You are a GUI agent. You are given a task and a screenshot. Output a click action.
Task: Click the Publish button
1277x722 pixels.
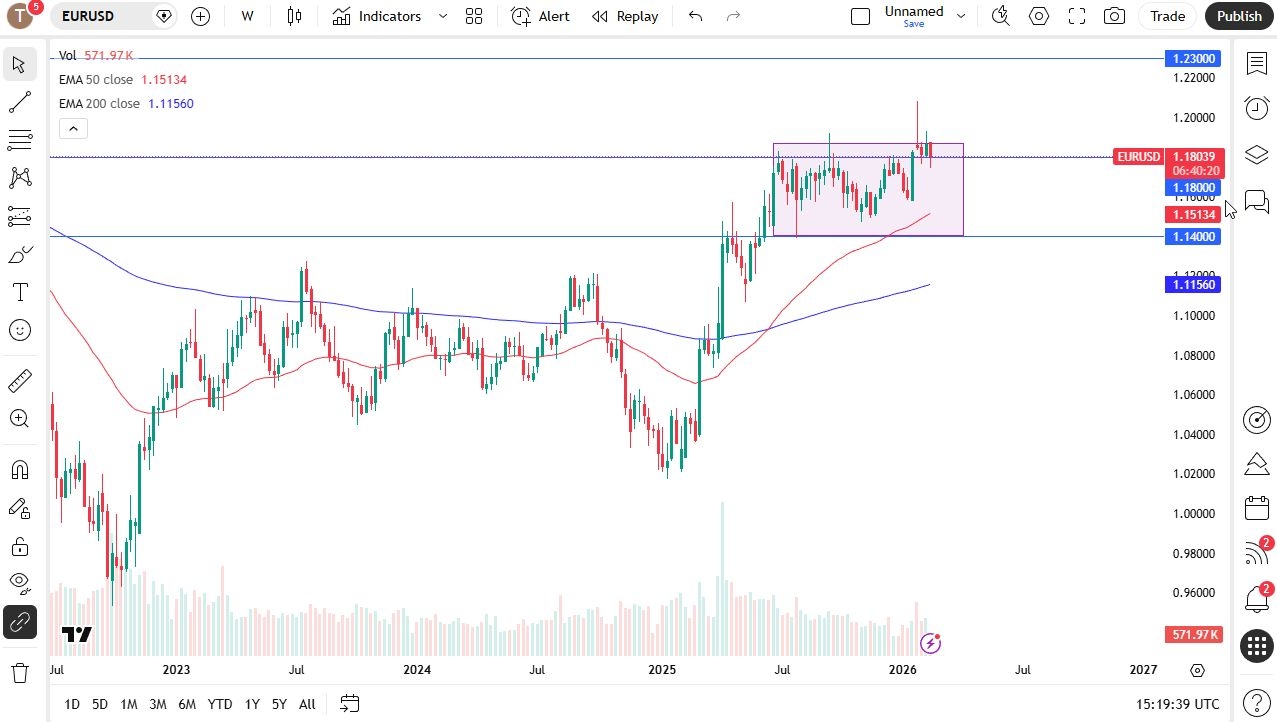(x=1239, y=16)
